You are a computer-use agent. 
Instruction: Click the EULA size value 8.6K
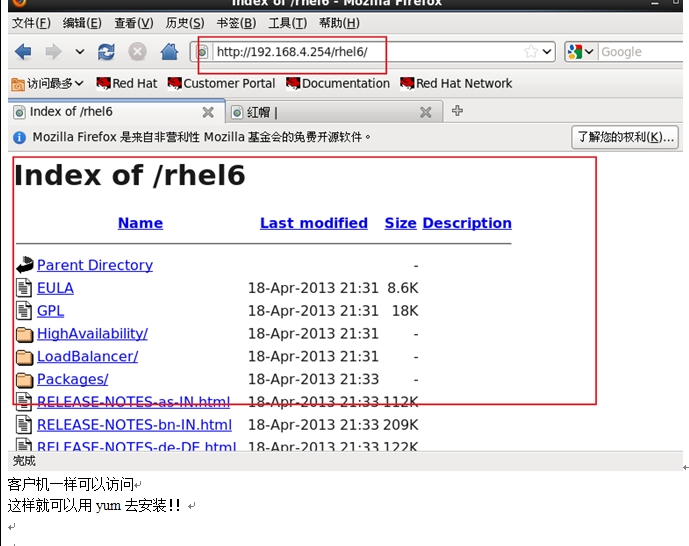coord(403,288)
